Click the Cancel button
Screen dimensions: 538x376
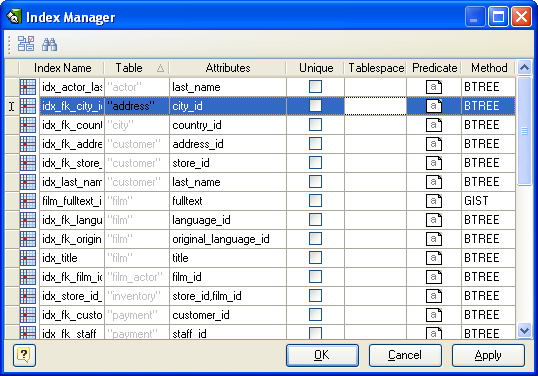pyautogui.click(x=405, y=355)
